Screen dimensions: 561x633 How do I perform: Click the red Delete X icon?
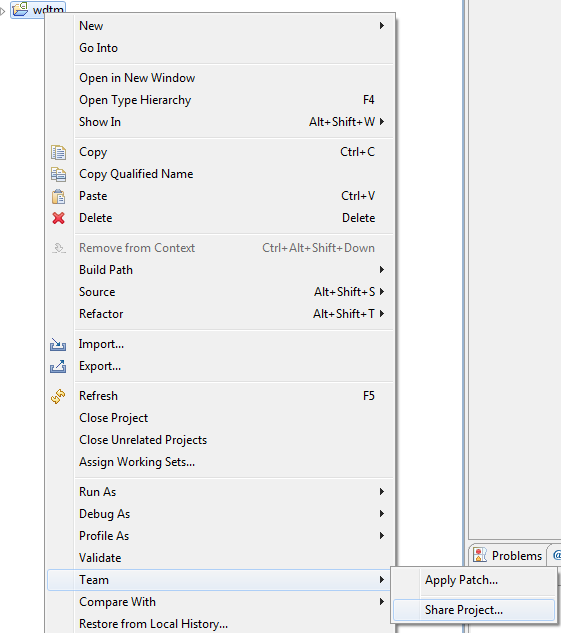tap(59, 218)
